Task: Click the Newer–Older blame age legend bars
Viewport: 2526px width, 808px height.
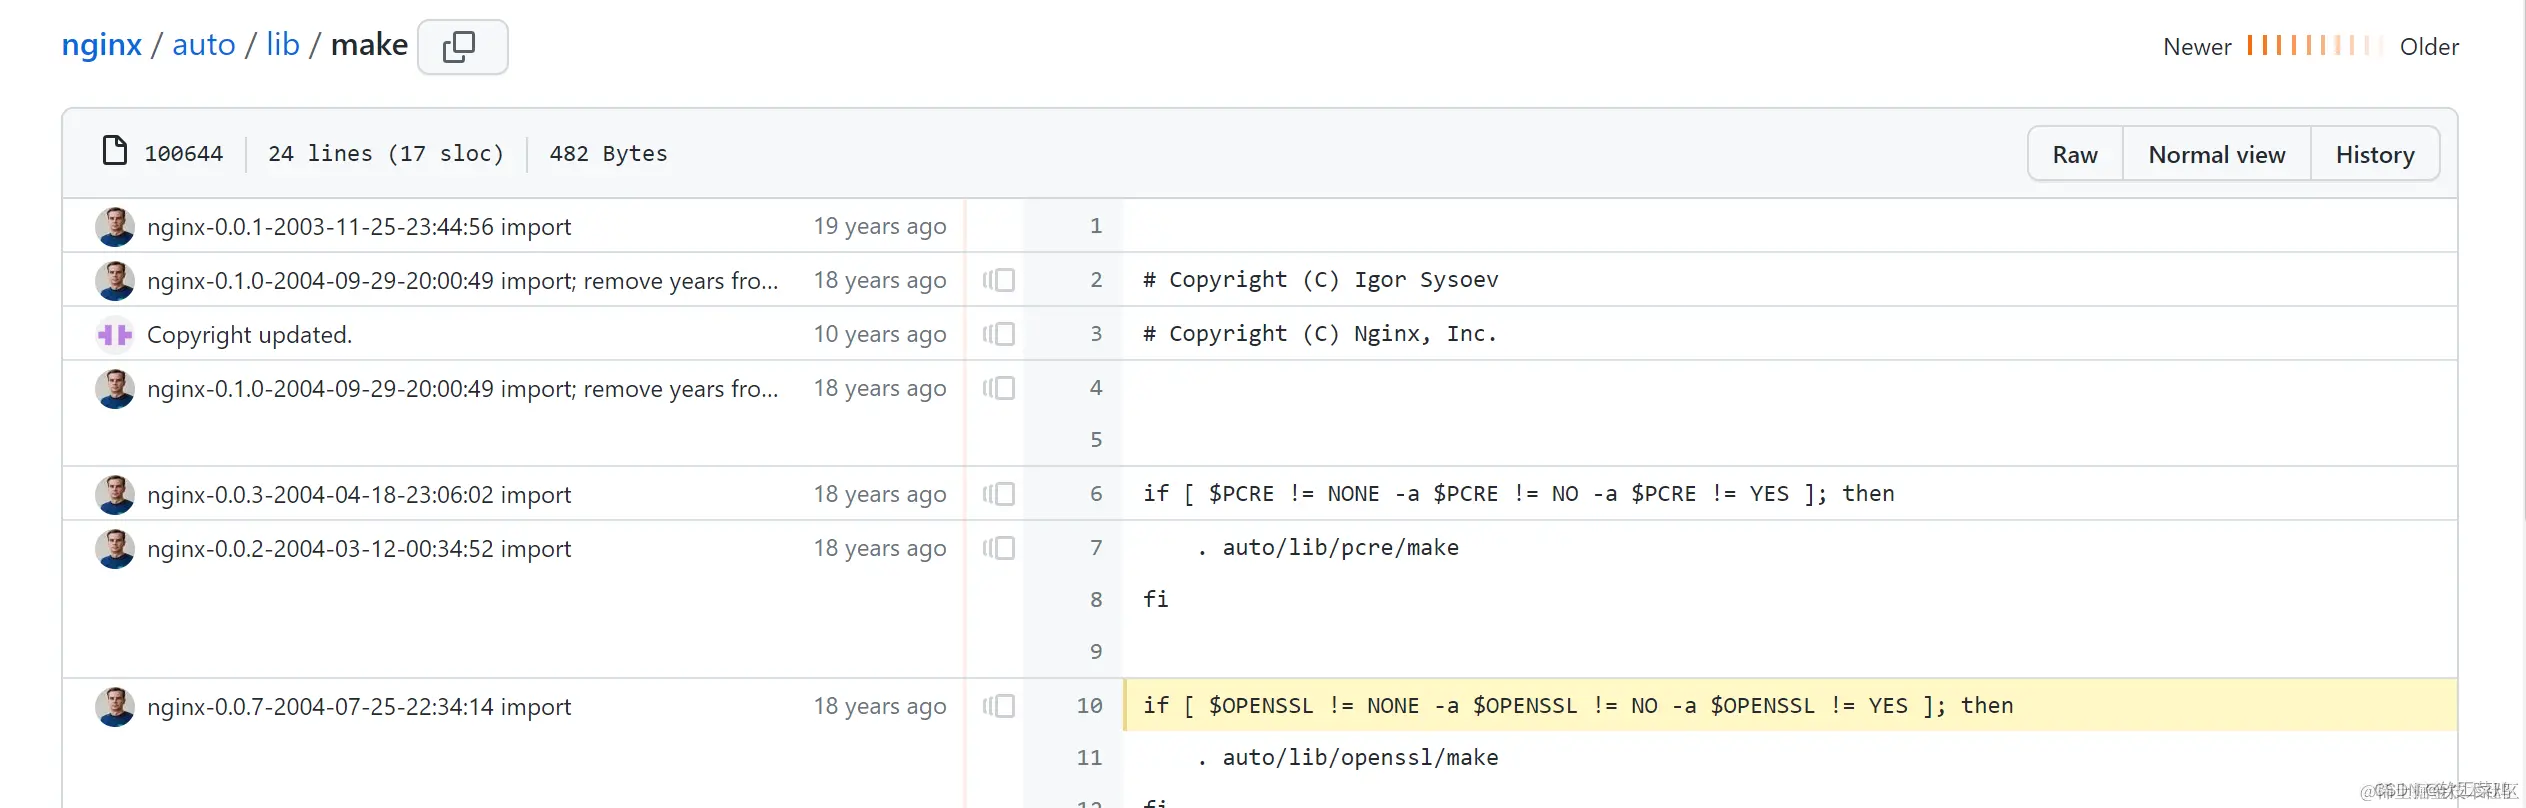Action: [x=2315, y=46]
